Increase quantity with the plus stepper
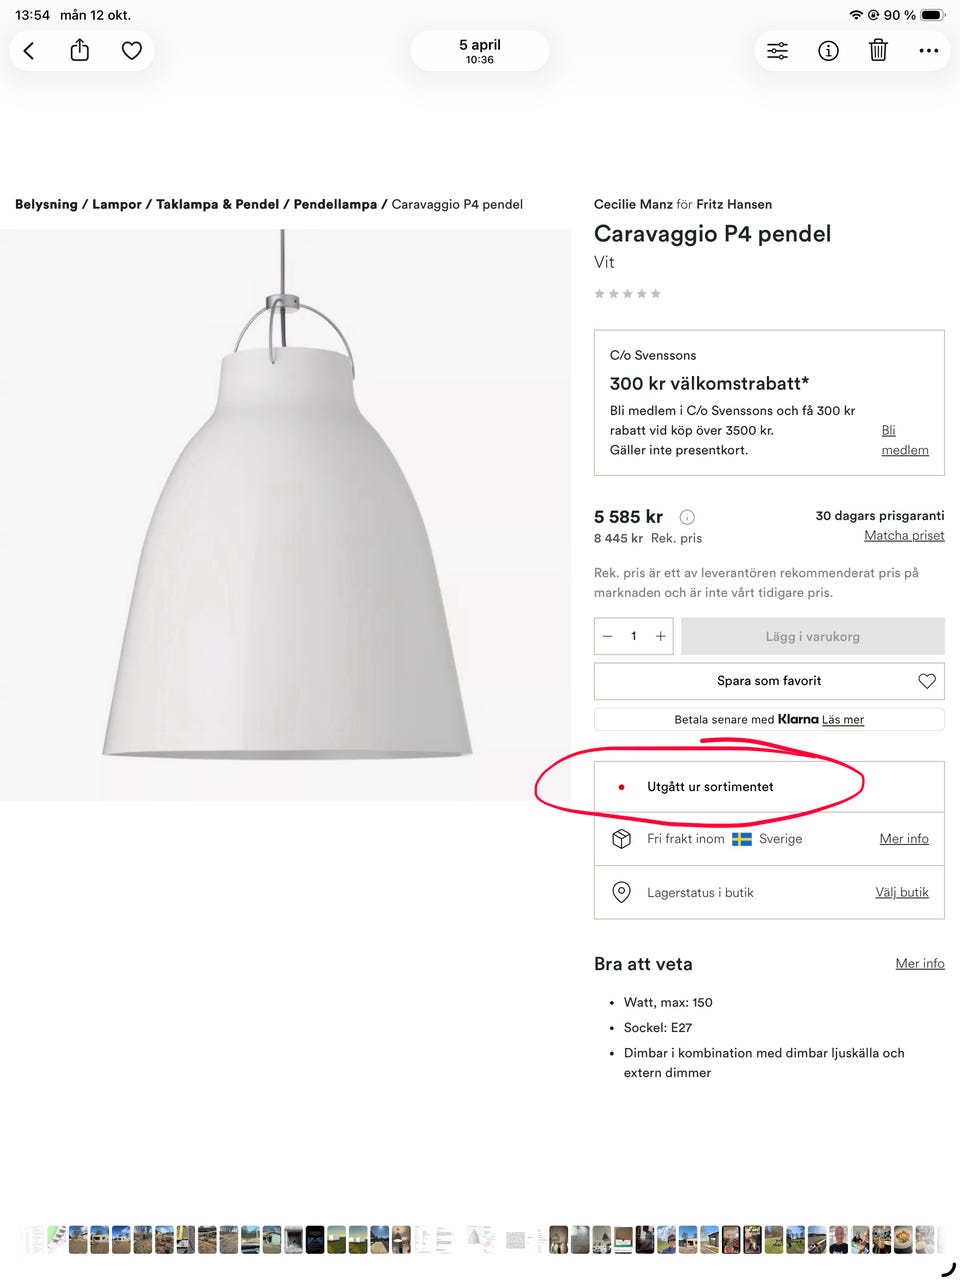This screenshot has height=1281, width=960. coord(661,636)
